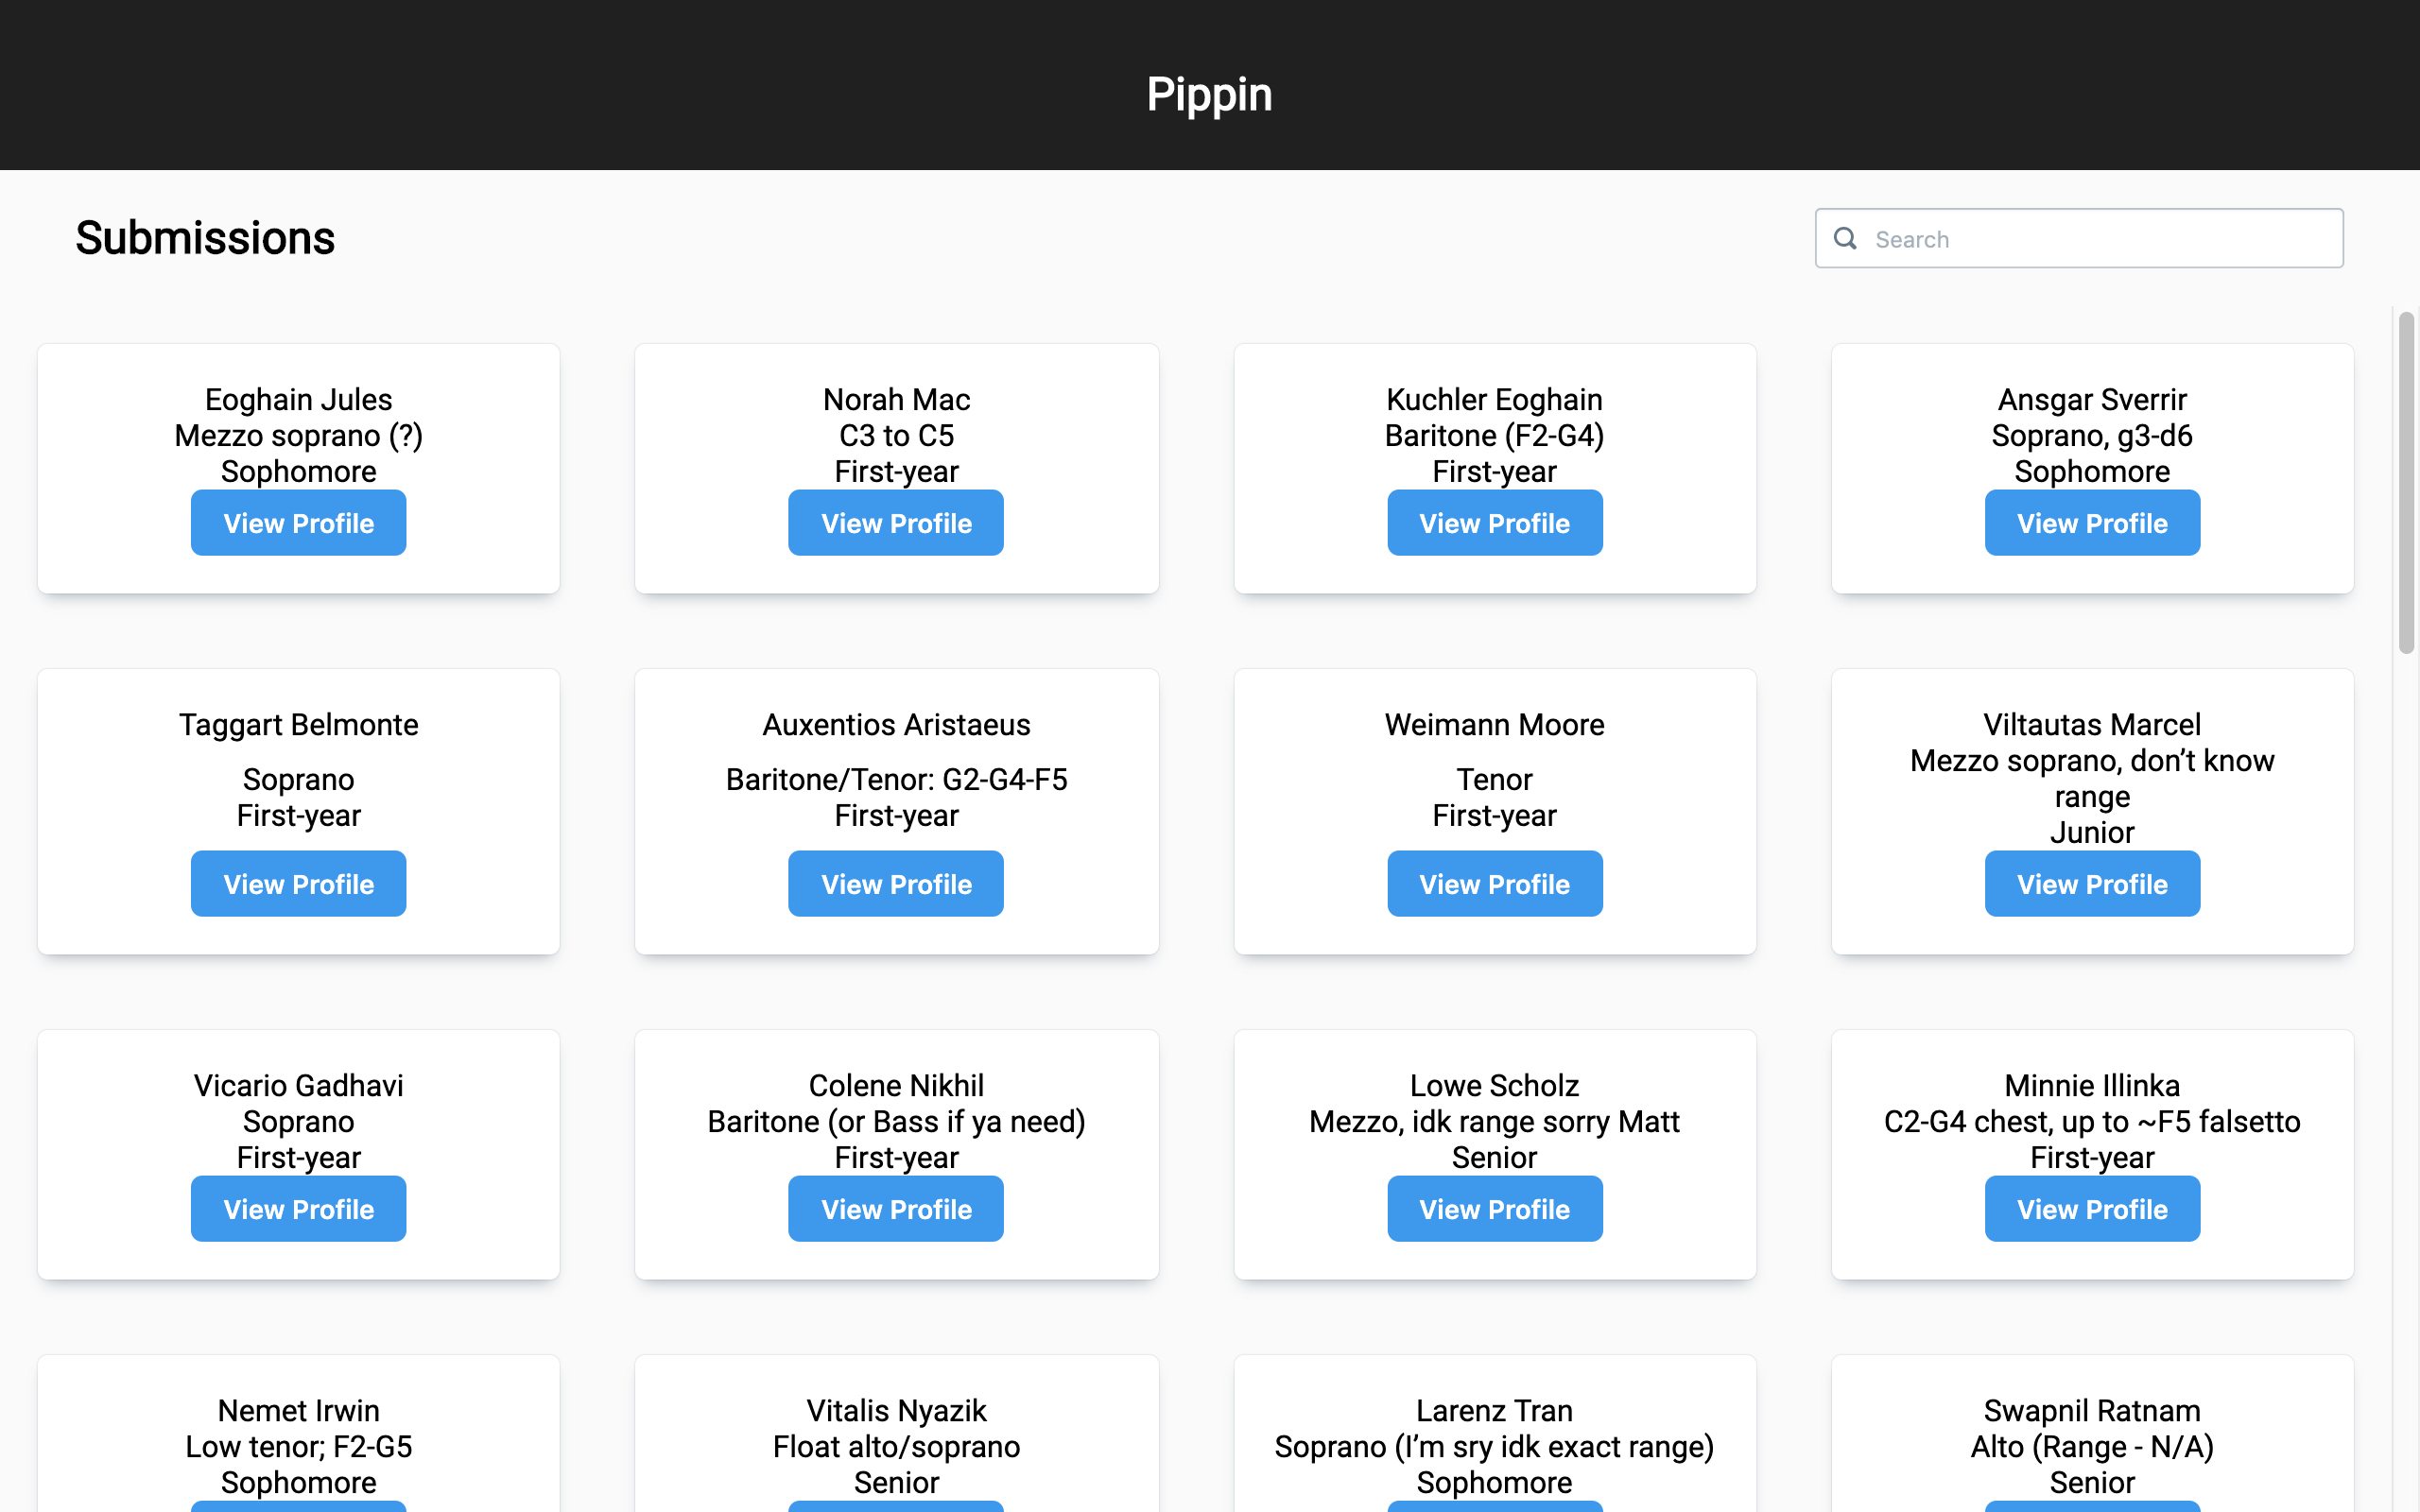Viewport: 2420px width, 1512px height.
Task: Open Minnie Illinka's profile
Action: [x=2091, y=1209]
